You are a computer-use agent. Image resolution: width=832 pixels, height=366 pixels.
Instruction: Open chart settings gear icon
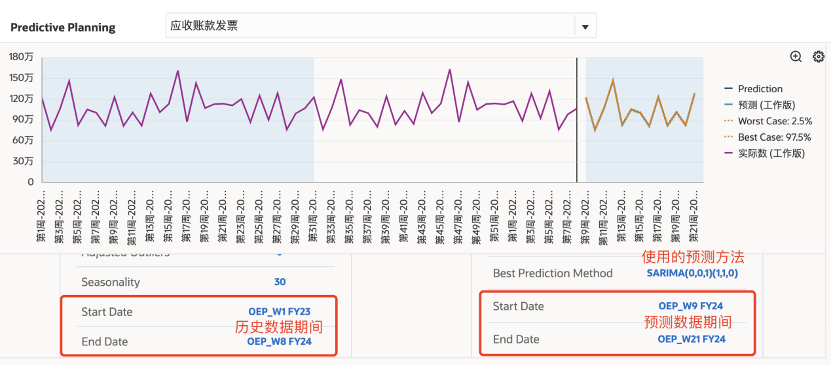click(819, 57)
